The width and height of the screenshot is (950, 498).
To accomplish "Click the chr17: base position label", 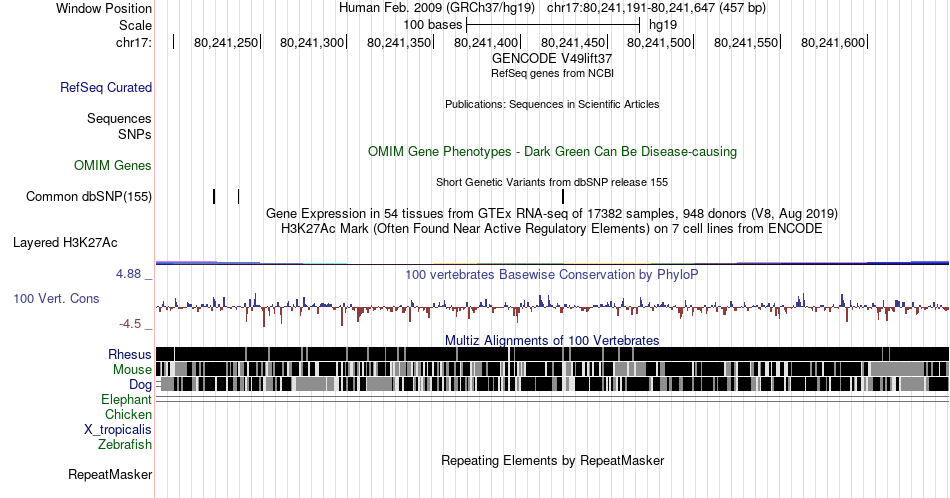I will click(134, 42).
